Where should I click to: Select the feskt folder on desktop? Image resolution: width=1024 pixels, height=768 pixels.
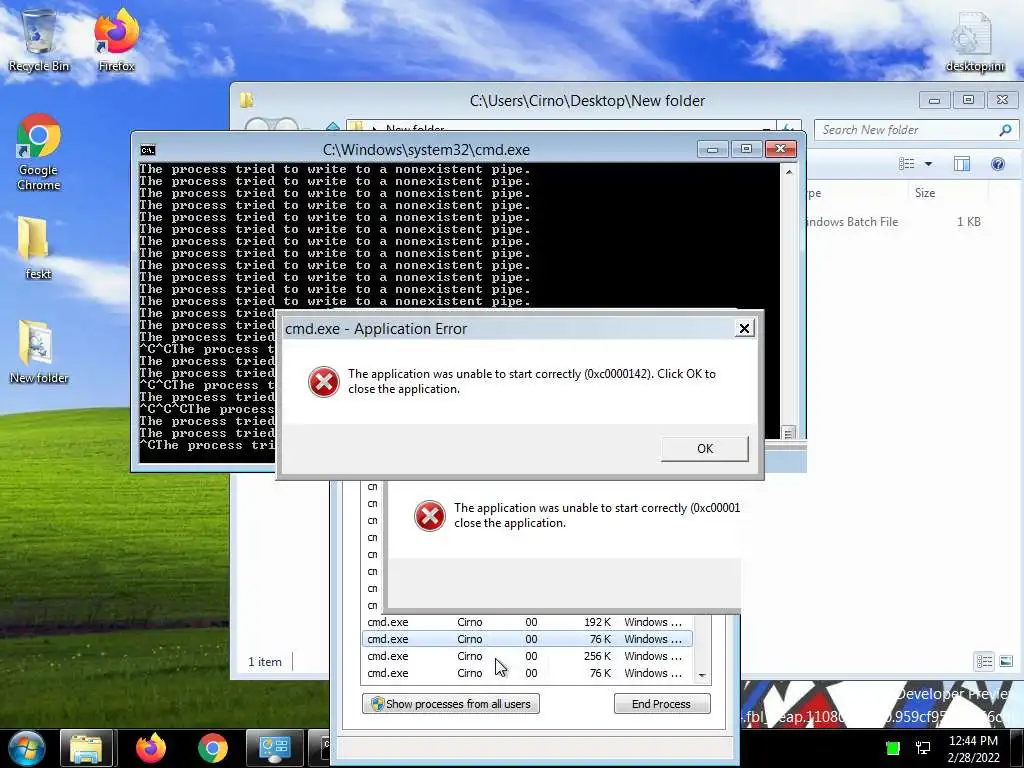37,248
